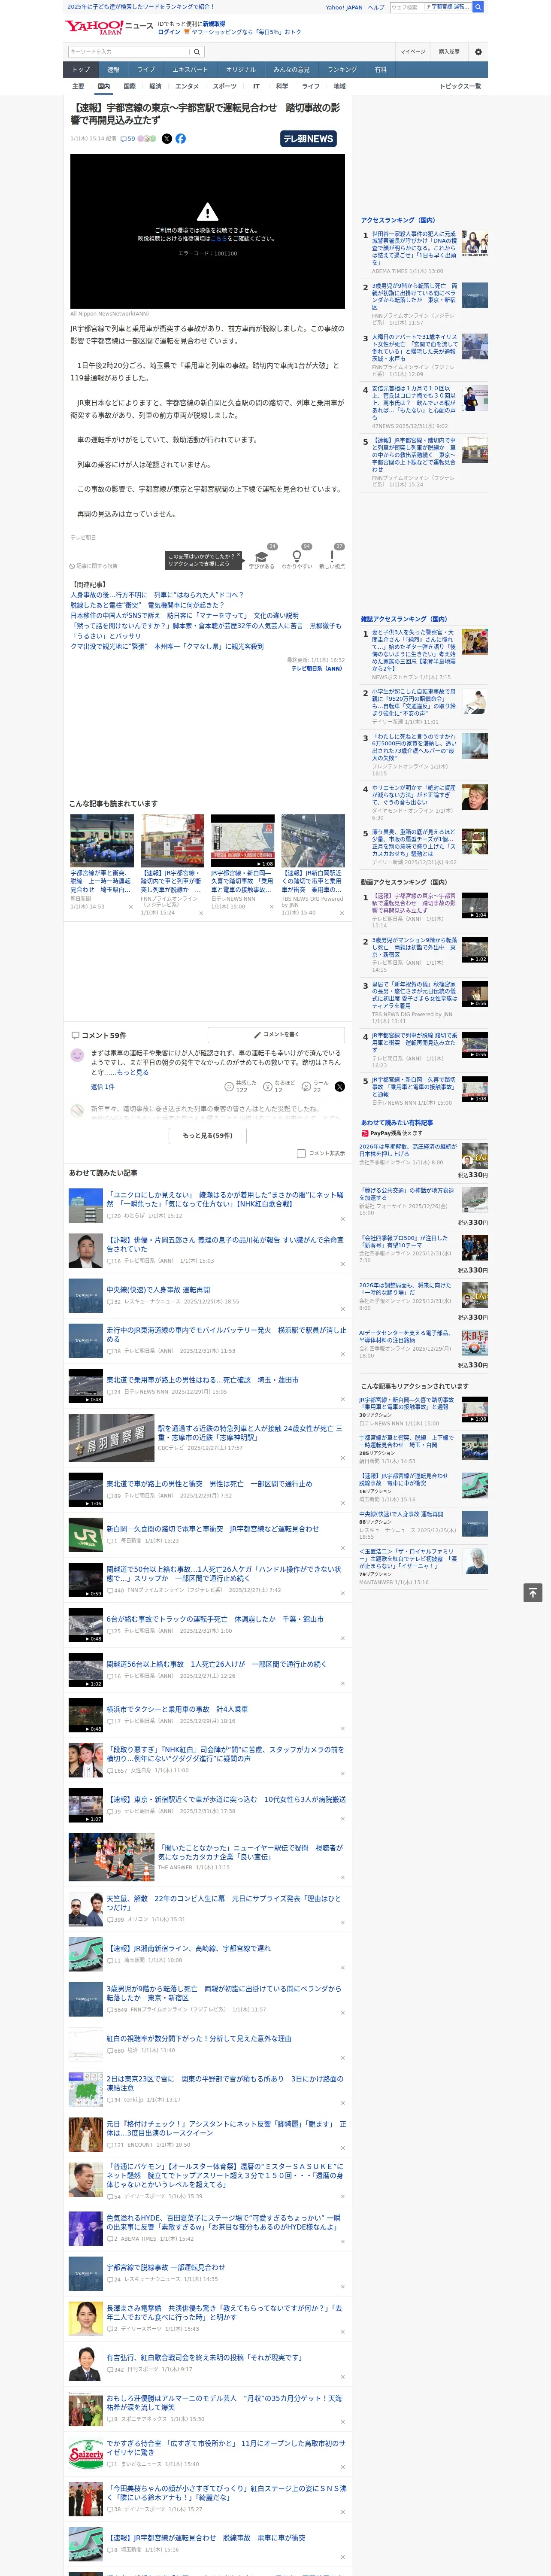Click the ウェブ検索 input field
The height and width of the screenshot is (2576, 551).
(x=406, y=7)
